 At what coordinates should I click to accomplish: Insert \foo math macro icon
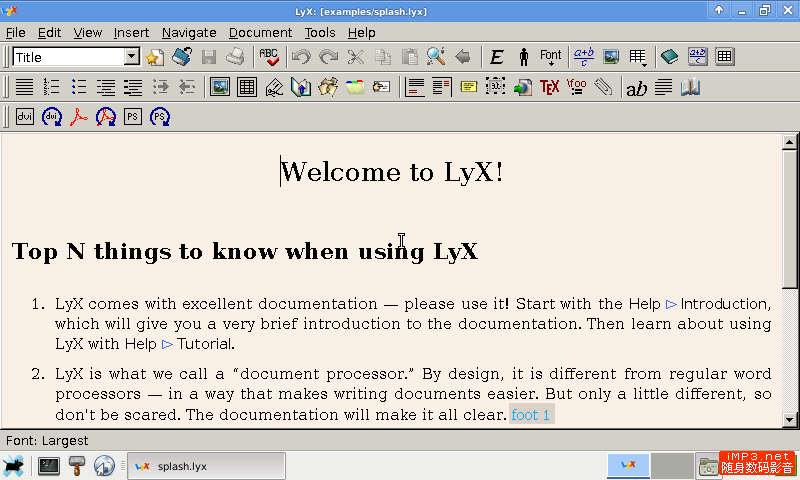[x=577, y=86]
